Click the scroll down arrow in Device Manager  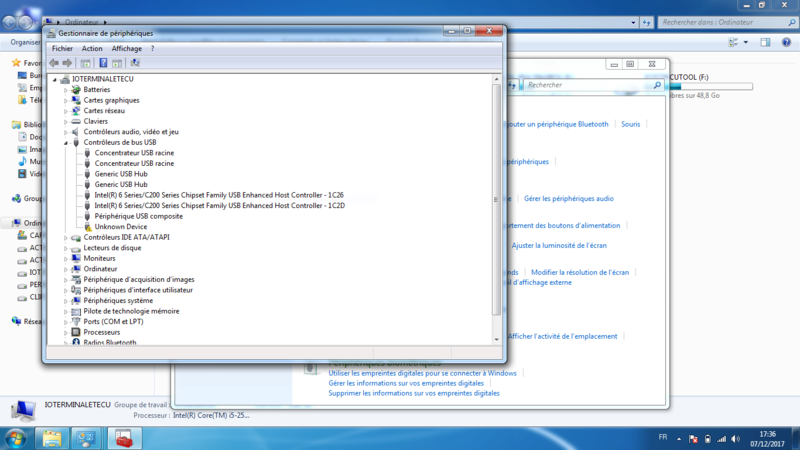[x=496, y=339]
